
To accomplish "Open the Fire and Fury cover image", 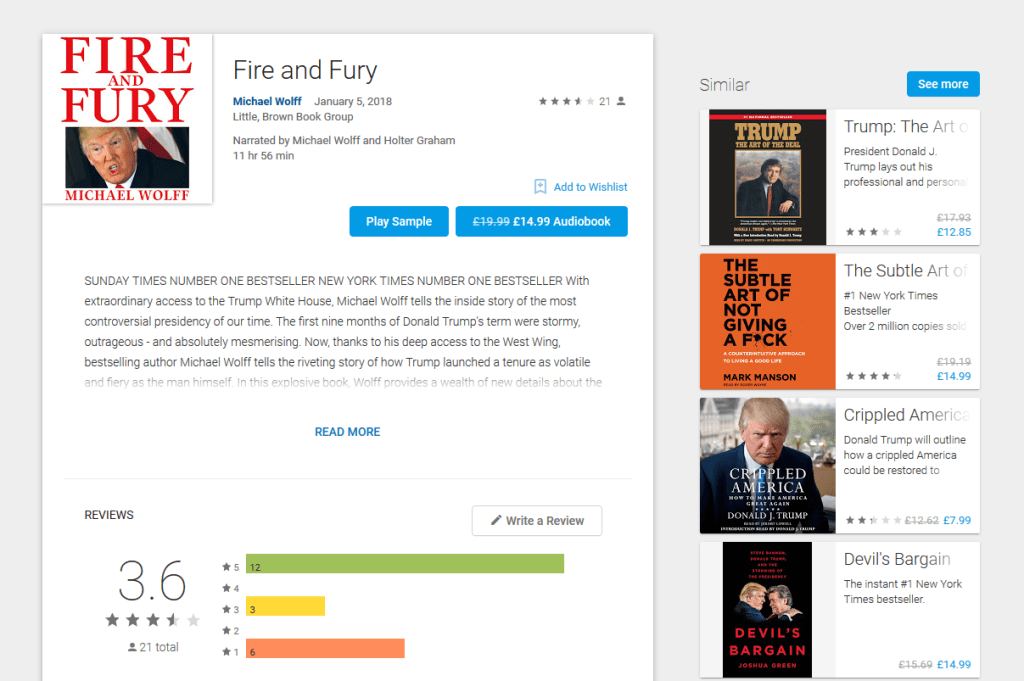I will 127,119.
